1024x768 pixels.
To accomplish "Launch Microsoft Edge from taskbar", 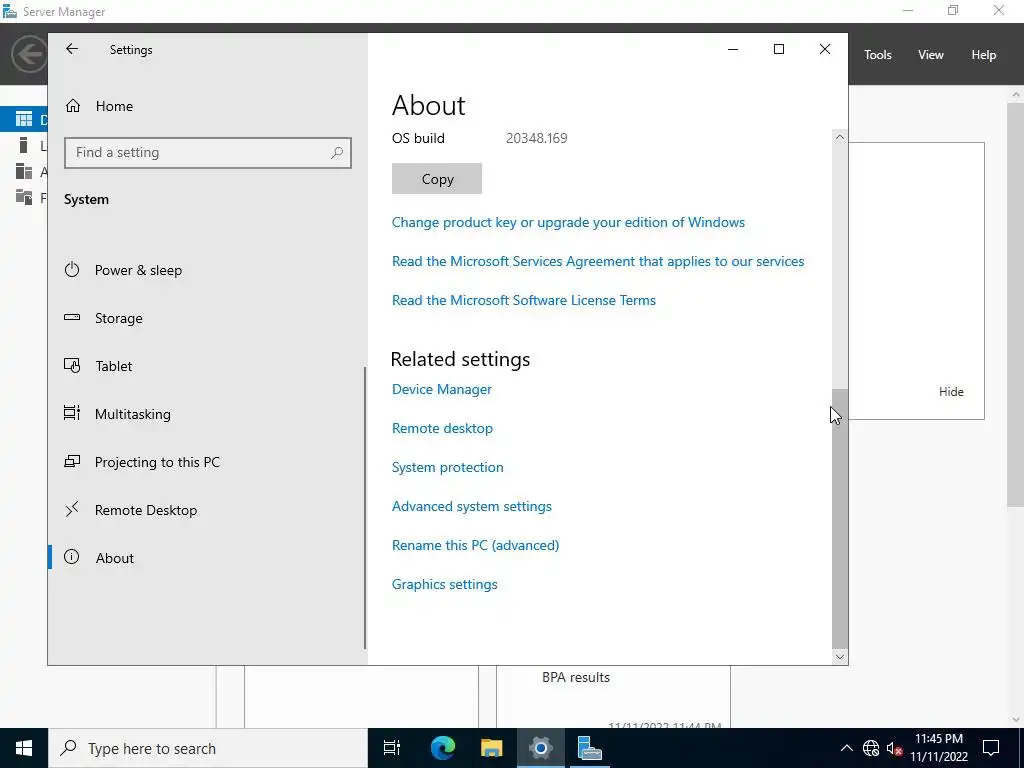I will pos(442,748).
